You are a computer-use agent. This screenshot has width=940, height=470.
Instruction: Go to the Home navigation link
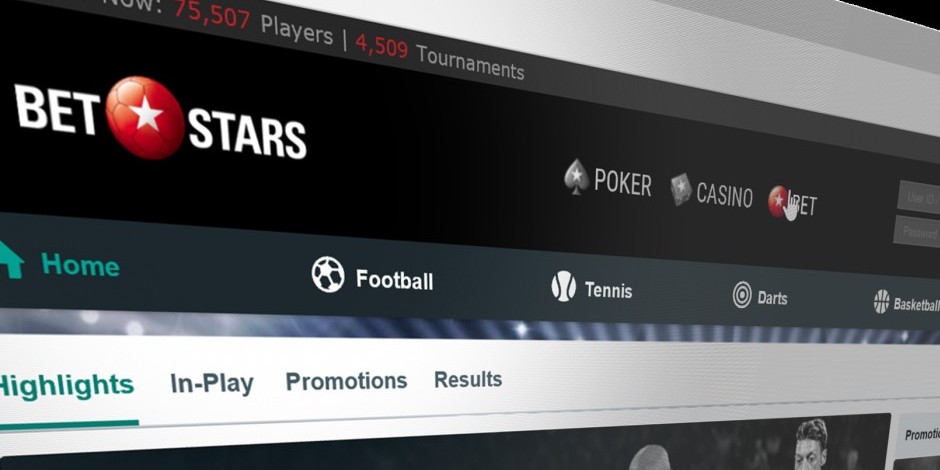[80, 265]
